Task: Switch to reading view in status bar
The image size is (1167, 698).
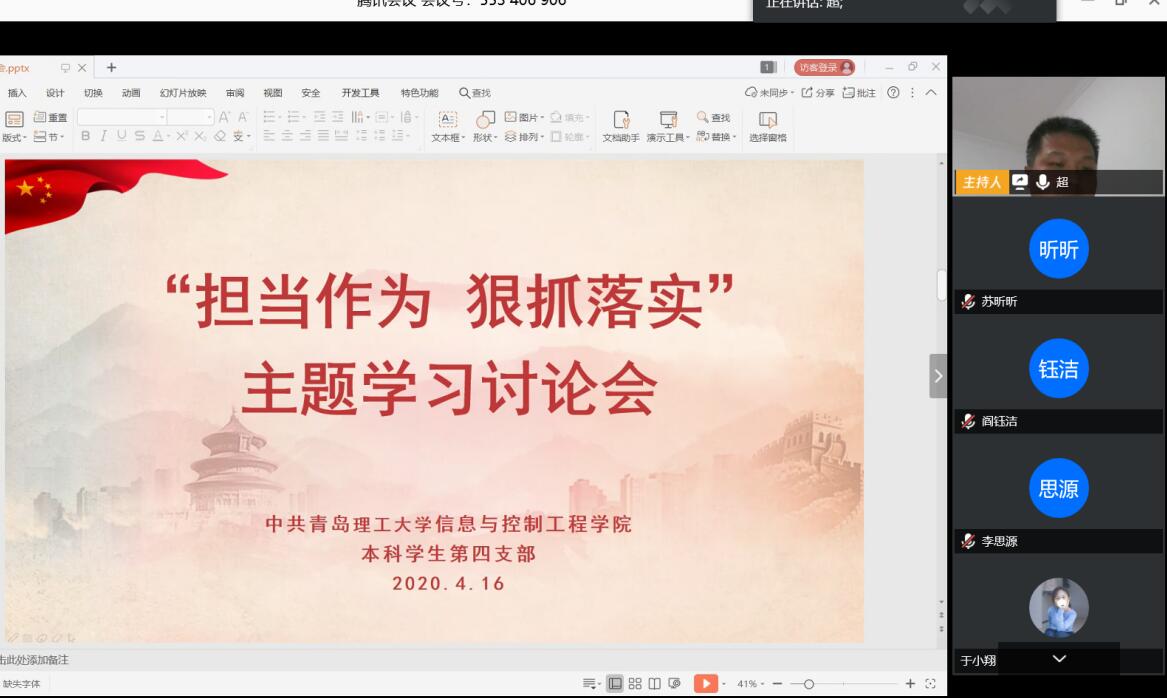Action: [654, 684]
